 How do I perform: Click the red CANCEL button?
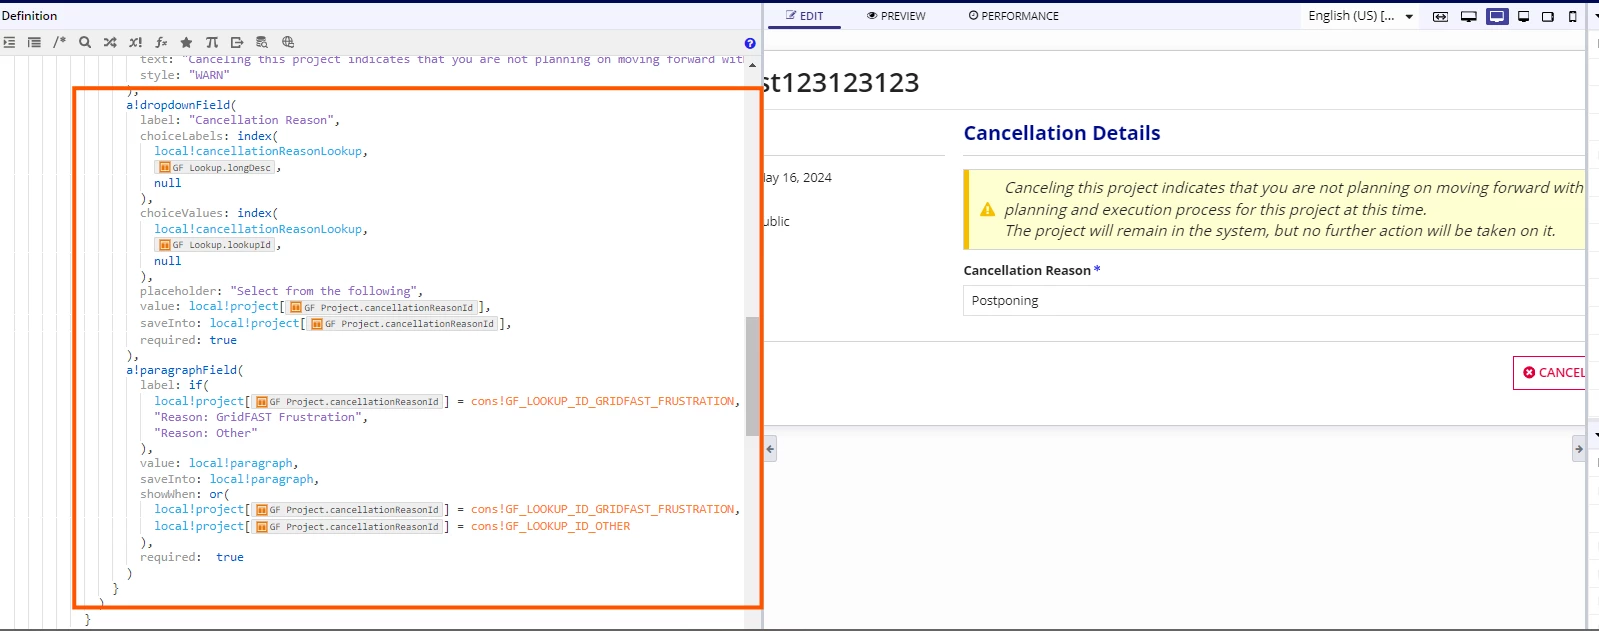pyautogui.click(x=1550, y=372)
